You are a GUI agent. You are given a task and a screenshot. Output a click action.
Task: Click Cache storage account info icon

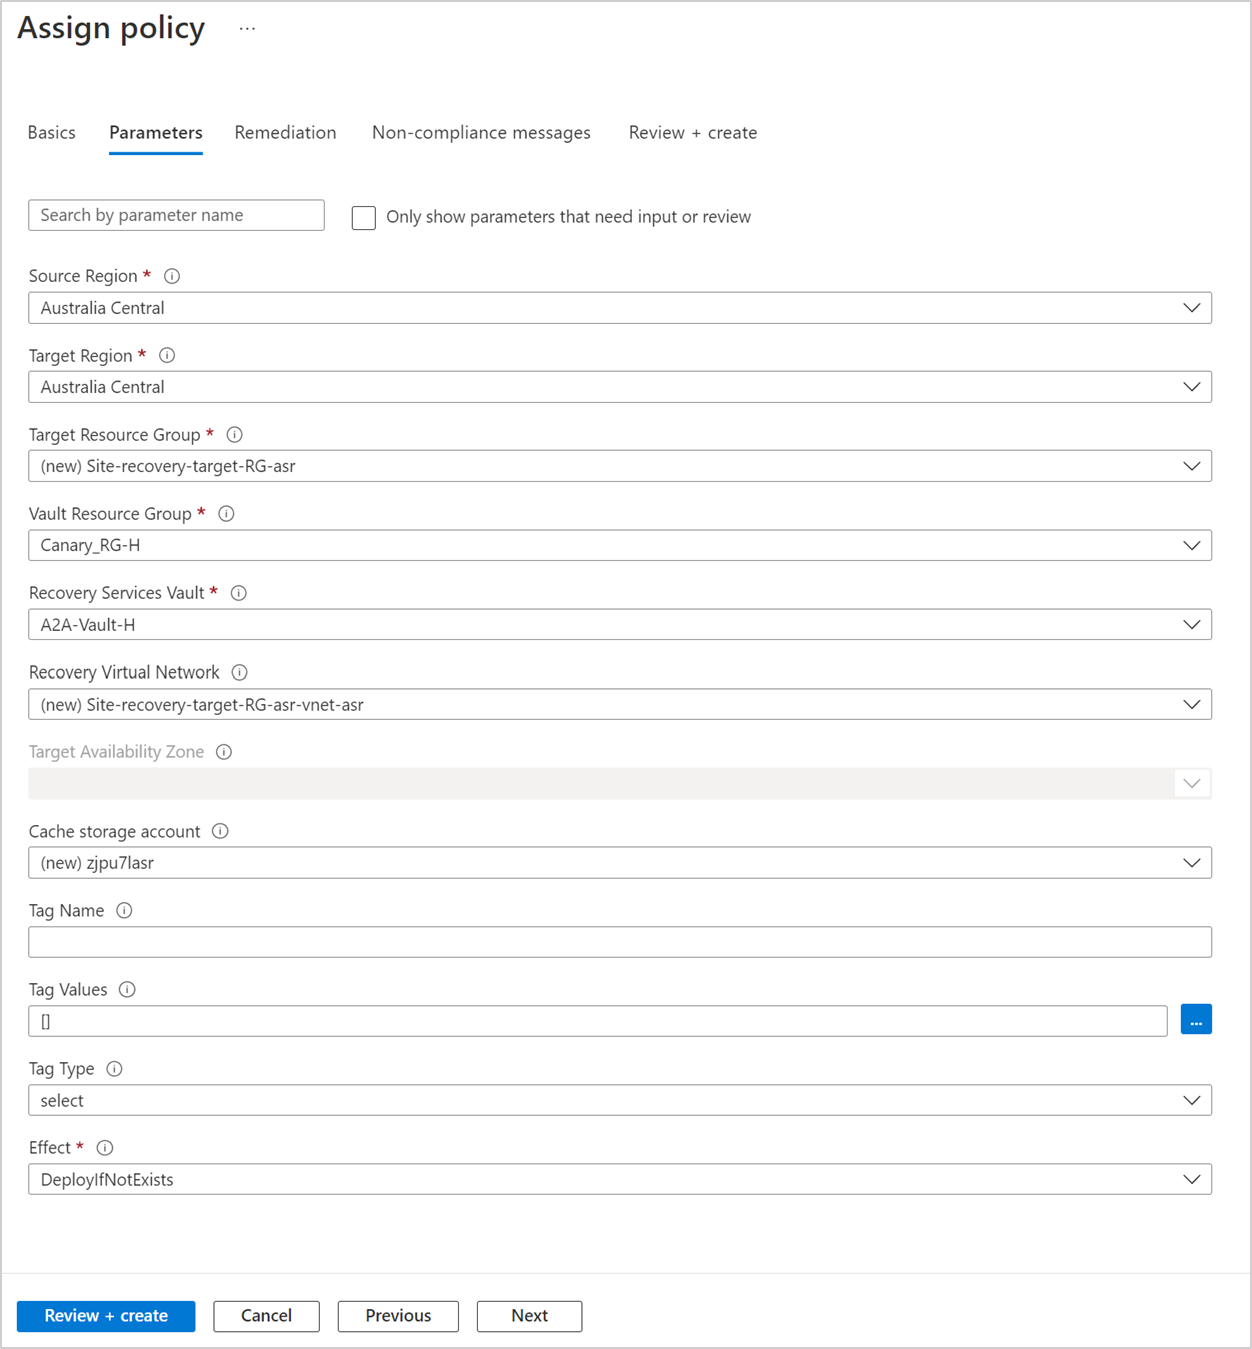(x=220, y=831)
